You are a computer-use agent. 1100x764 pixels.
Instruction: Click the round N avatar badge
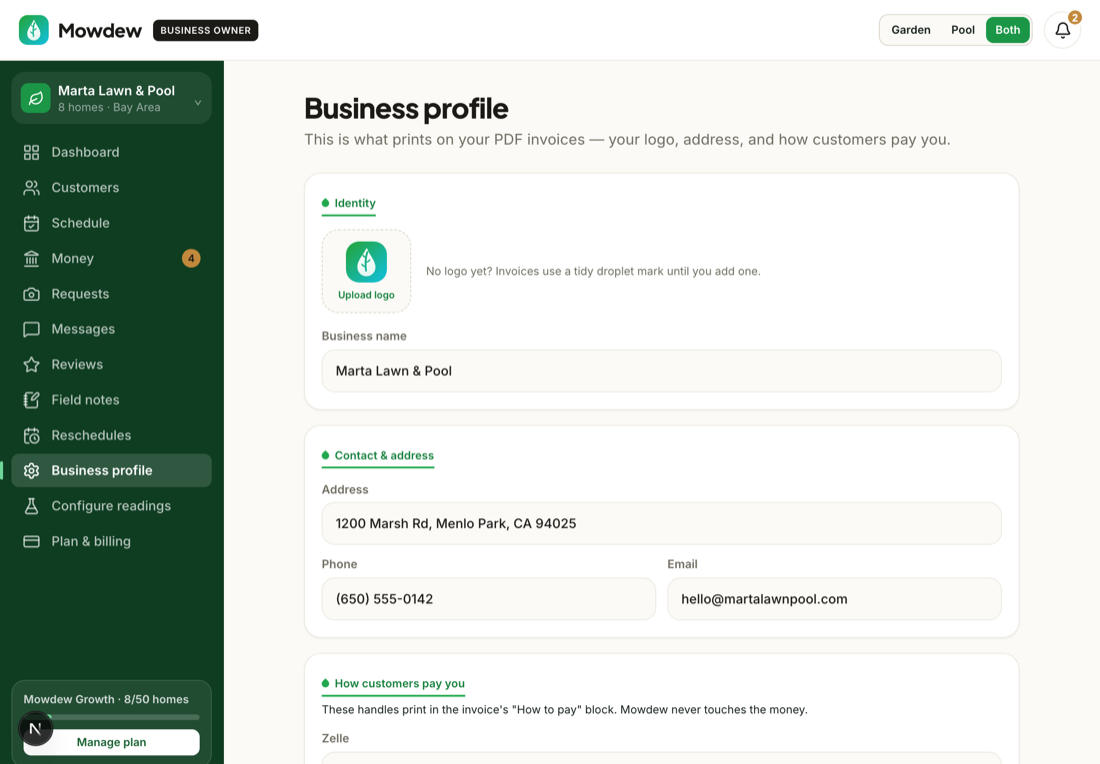pyautogui.click(x=35, y=728)
